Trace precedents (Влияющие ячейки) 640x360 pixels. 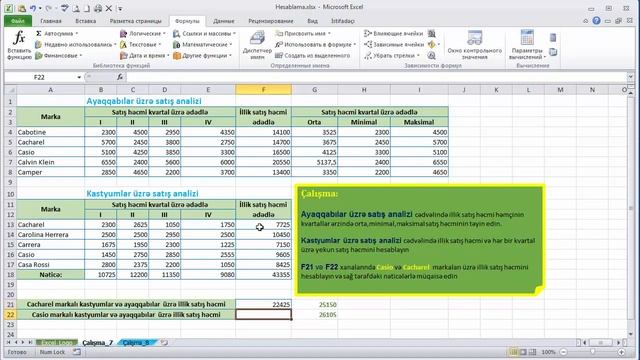[393, 33]
